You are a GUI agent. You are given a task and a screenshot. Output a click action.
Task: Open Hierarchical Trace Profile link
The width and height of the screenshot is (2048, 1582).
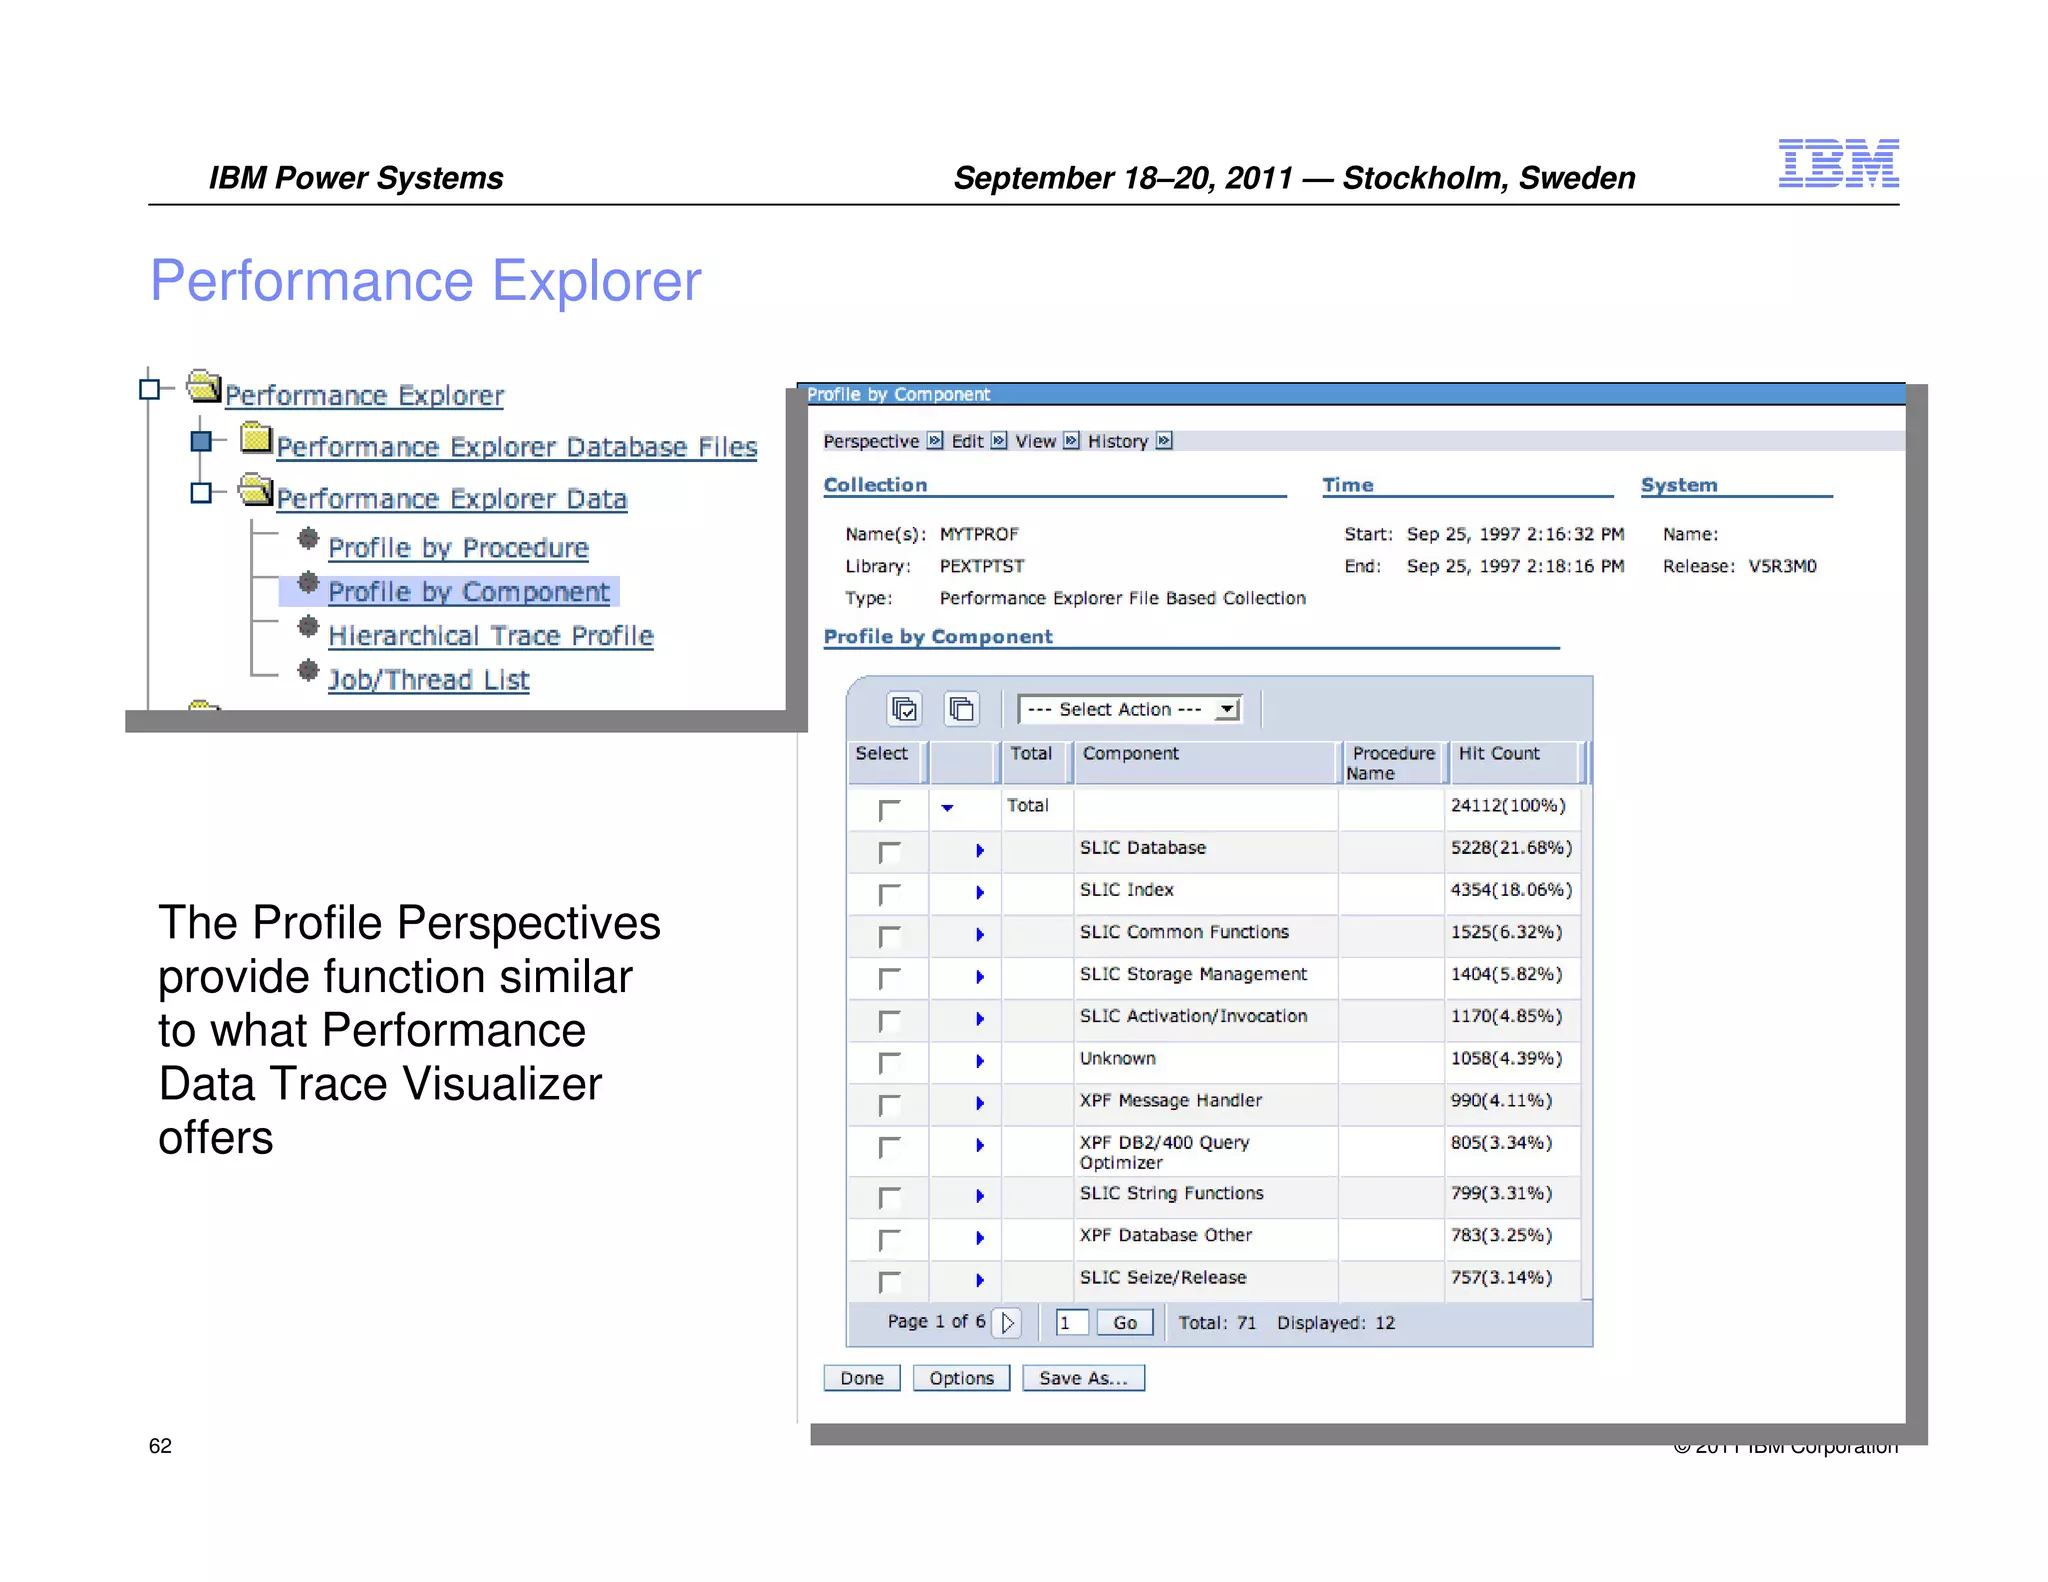pos(491,636)
